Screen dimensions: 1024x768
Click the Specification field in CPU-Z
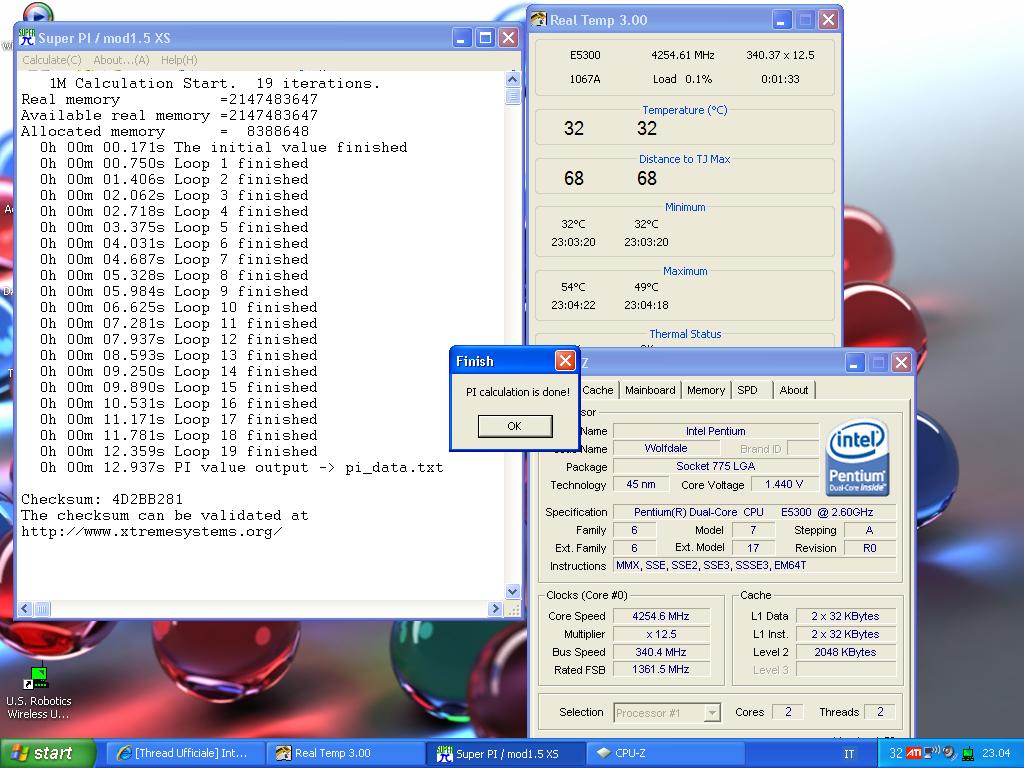[x=755, y=512]
